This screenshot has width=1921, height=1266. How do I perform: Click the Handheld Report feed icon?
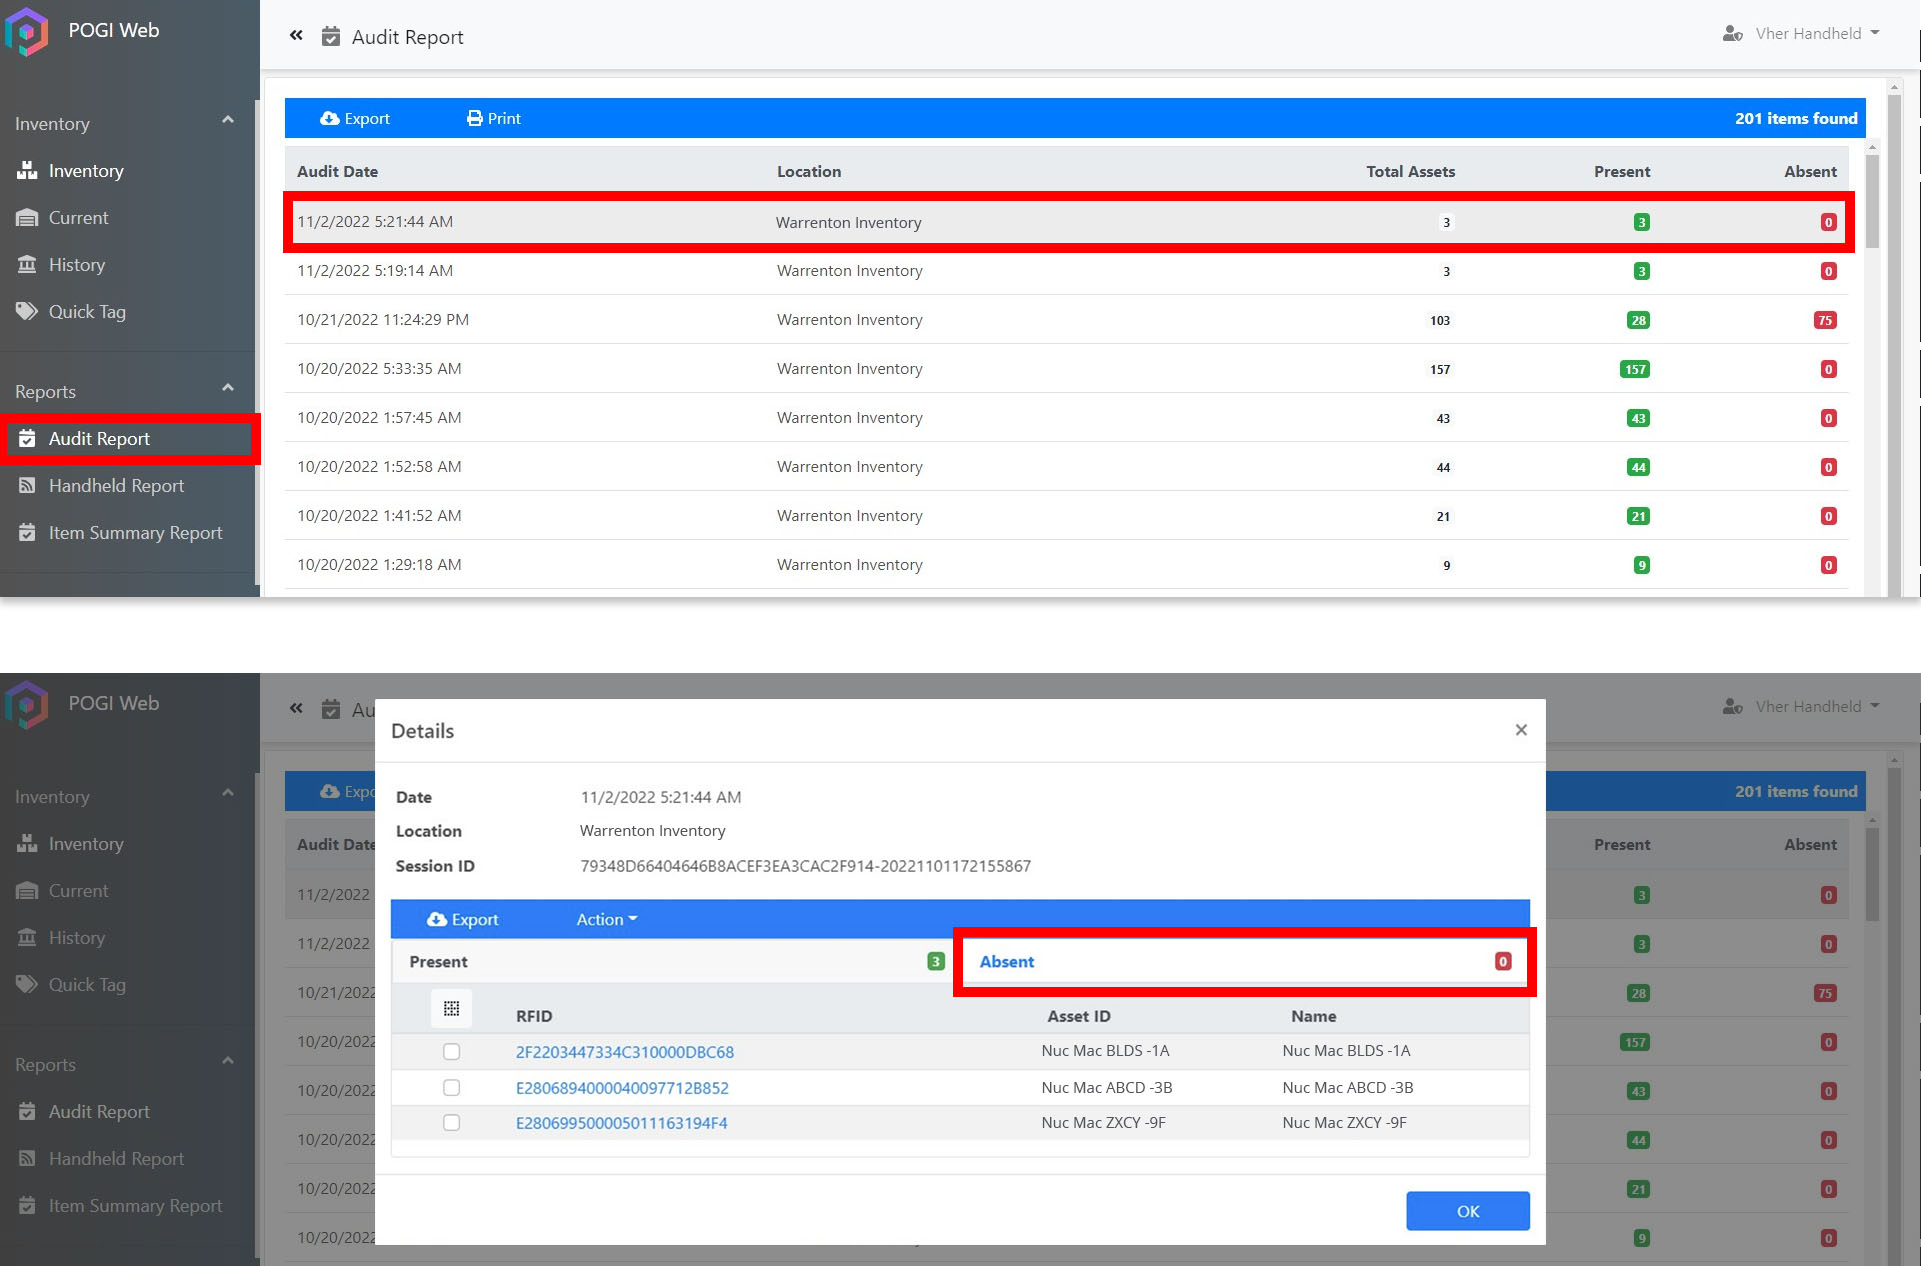[x=27, y=486]
